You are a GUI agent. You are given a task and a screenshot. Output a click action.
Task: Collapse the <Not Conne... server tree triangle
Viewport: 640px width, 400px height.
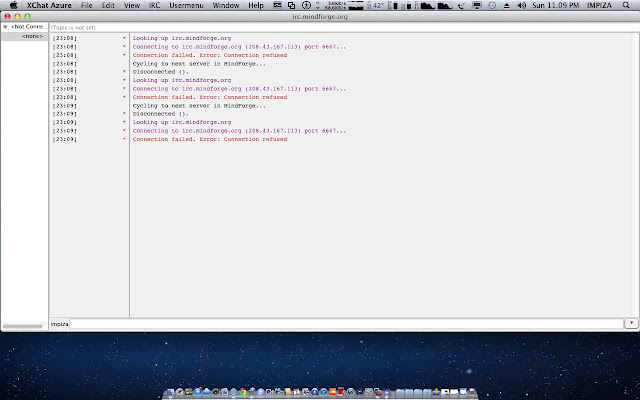click(5, 27)
